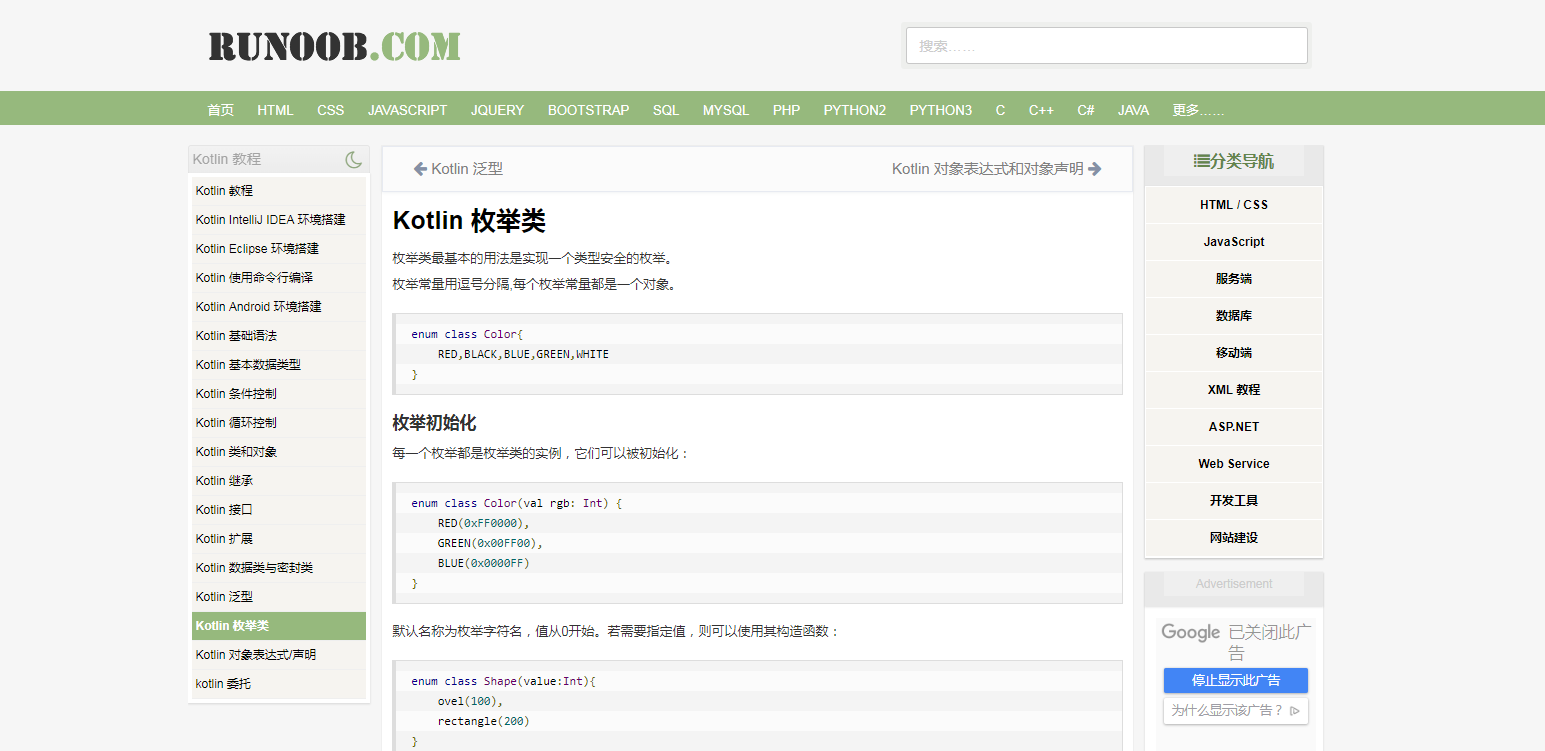Open Kotlin 基本数据类型
Viewport: 1545px width, 751px height.
(279, 365)
